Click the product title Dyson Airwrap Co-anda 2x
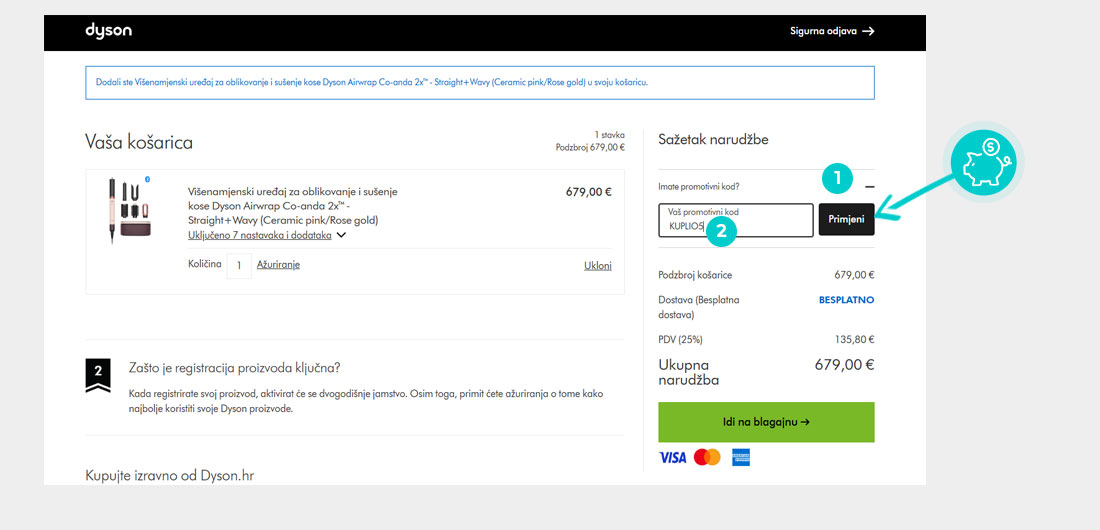The height and width of the screenshot is (530, 1100). (293, 206)
